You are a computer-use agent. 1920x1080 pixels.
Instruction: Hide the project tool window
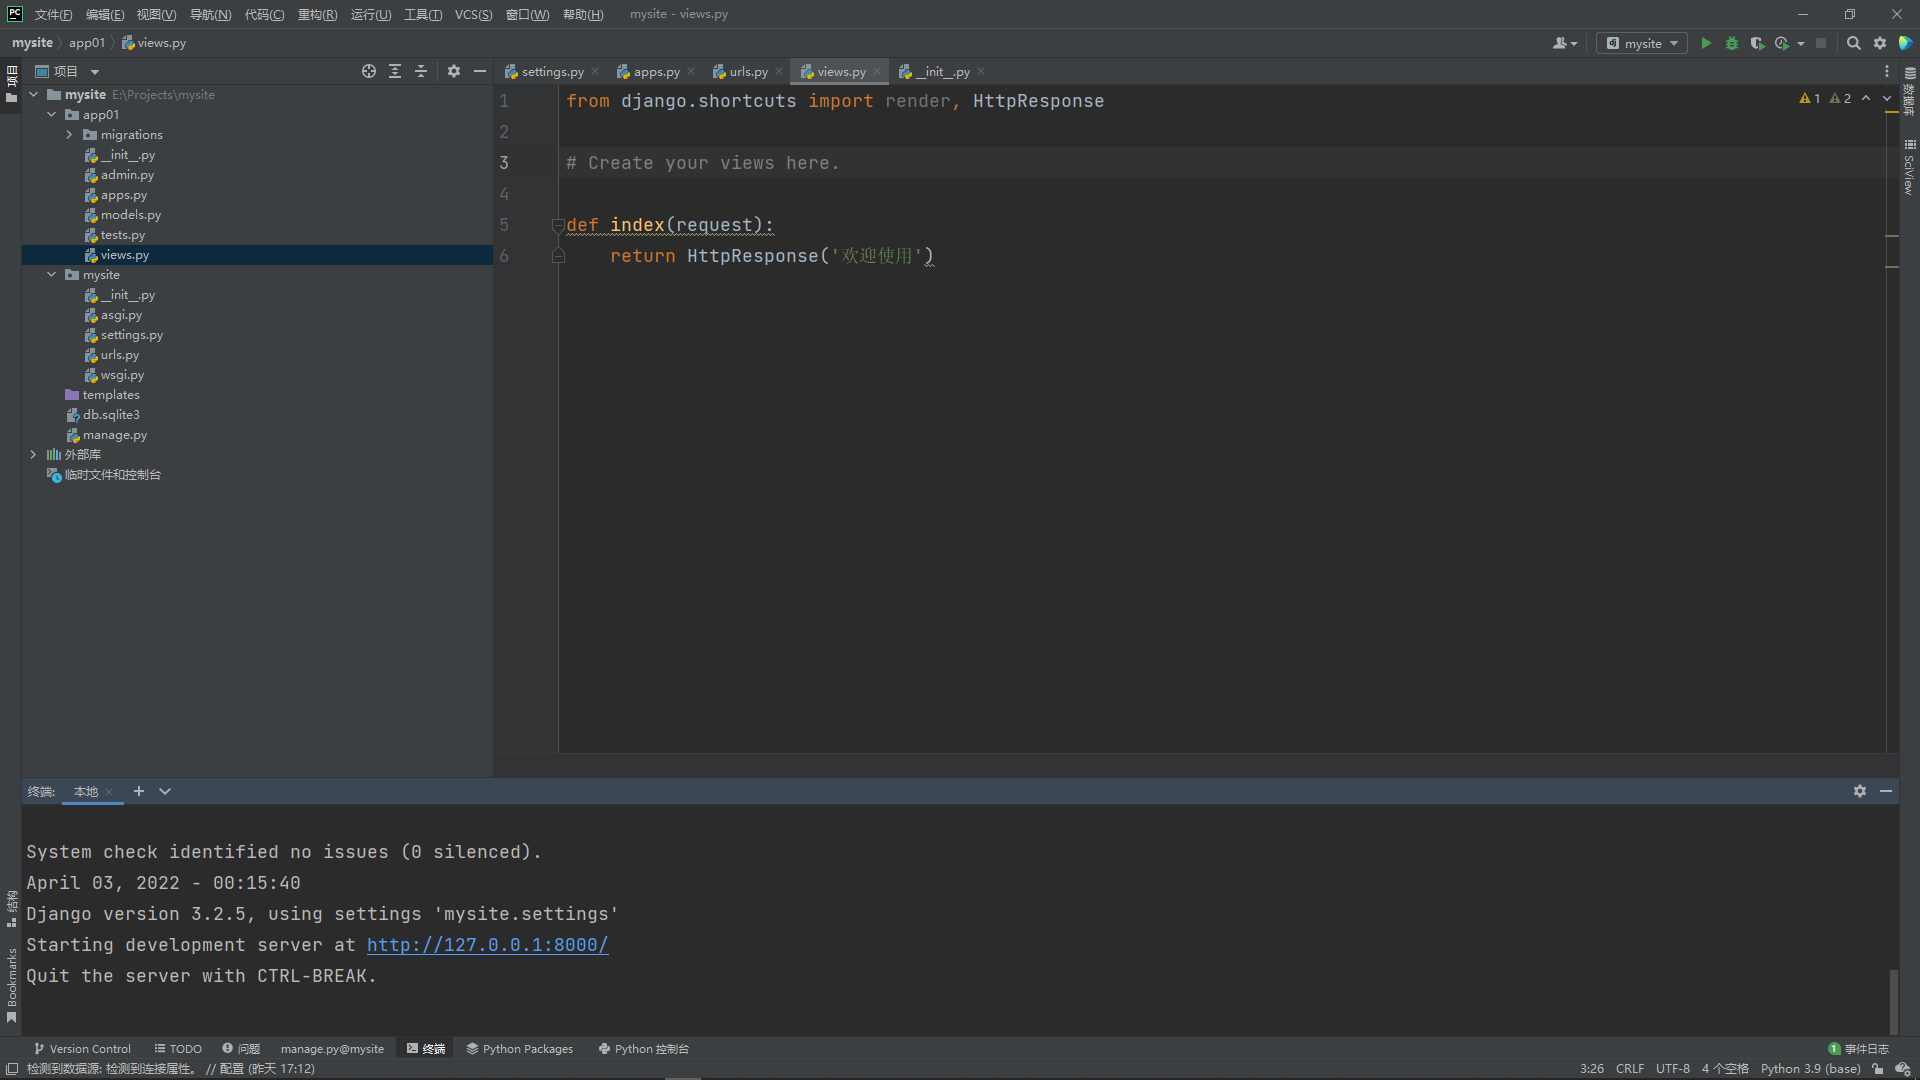click(480, 71)
